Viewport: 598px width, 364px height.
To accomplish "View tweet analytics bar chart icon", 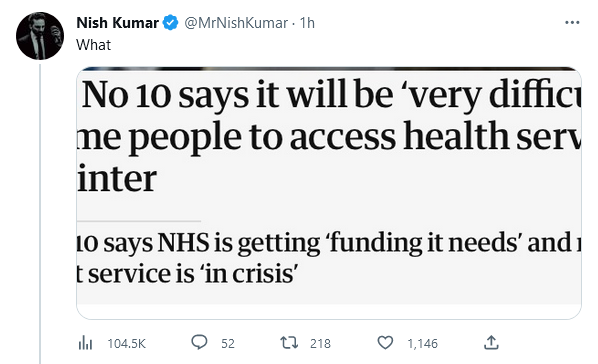I will [x=85, y=343].
